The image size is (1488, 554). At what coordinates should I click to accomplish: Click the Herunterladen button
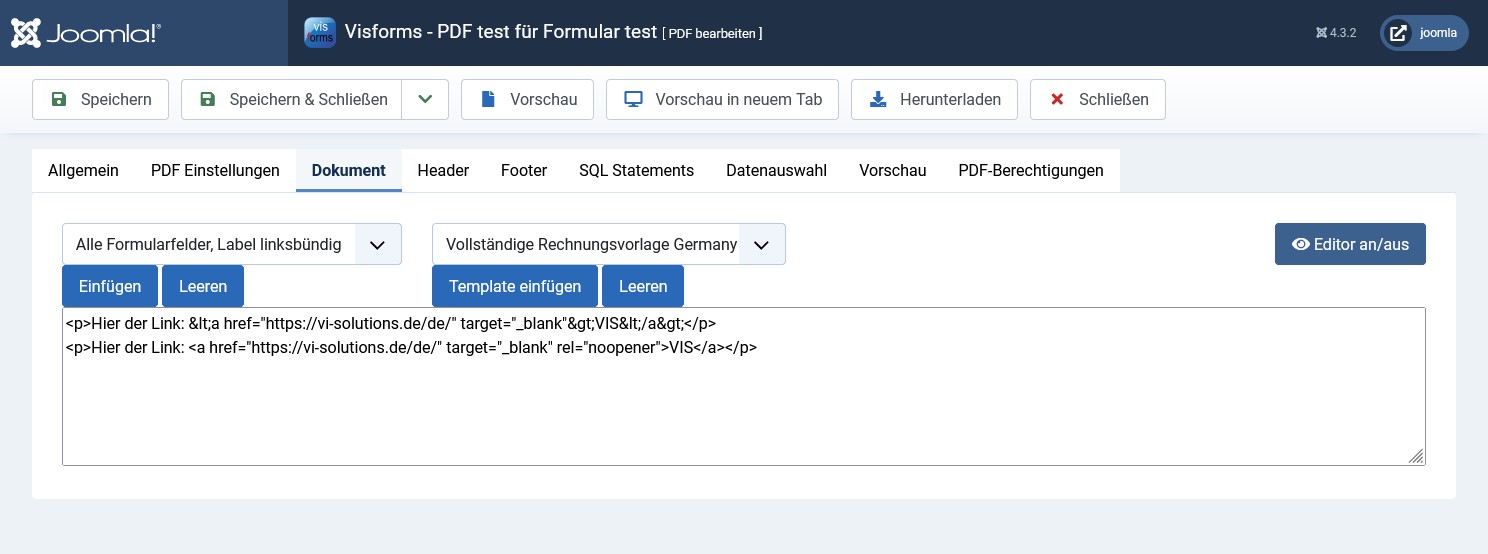934,99
